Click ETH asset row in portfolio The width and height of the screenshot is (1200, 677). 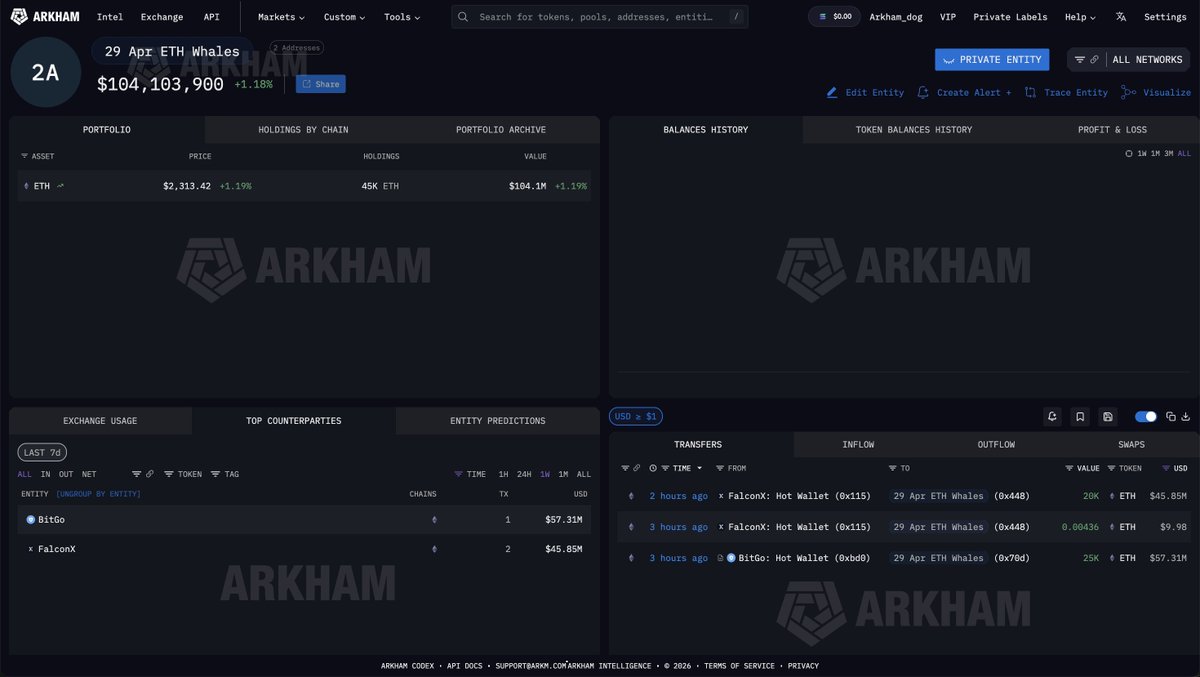[x=304, y=186]
